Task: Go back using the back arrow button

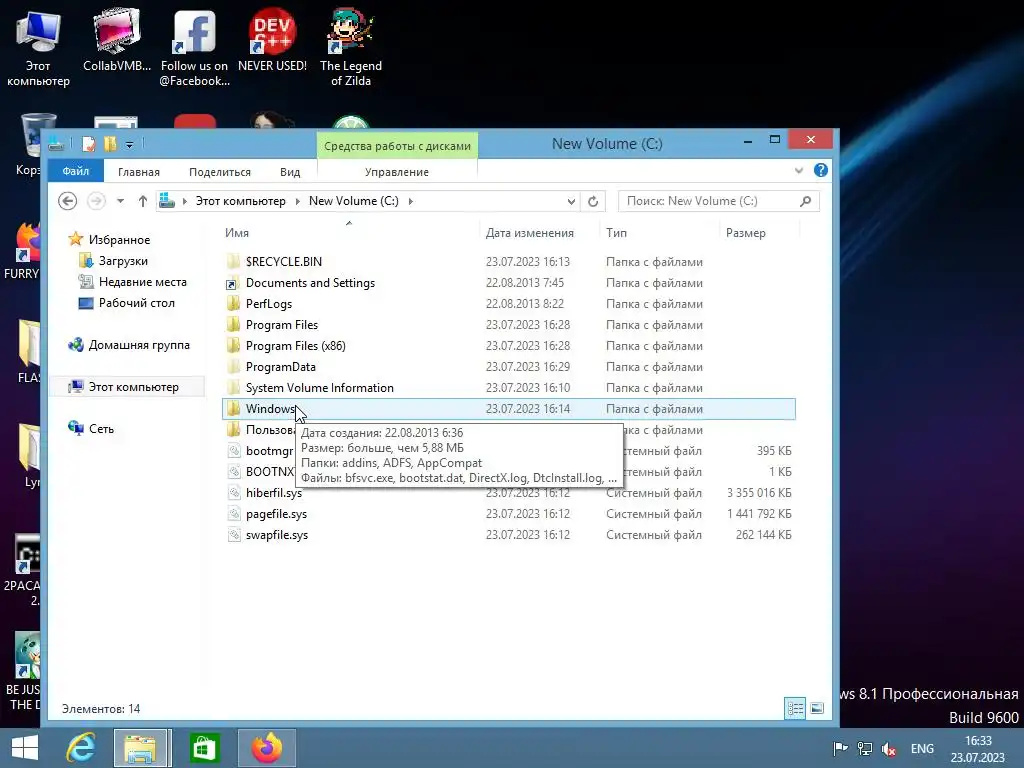Action: click(x=67, y=201)
